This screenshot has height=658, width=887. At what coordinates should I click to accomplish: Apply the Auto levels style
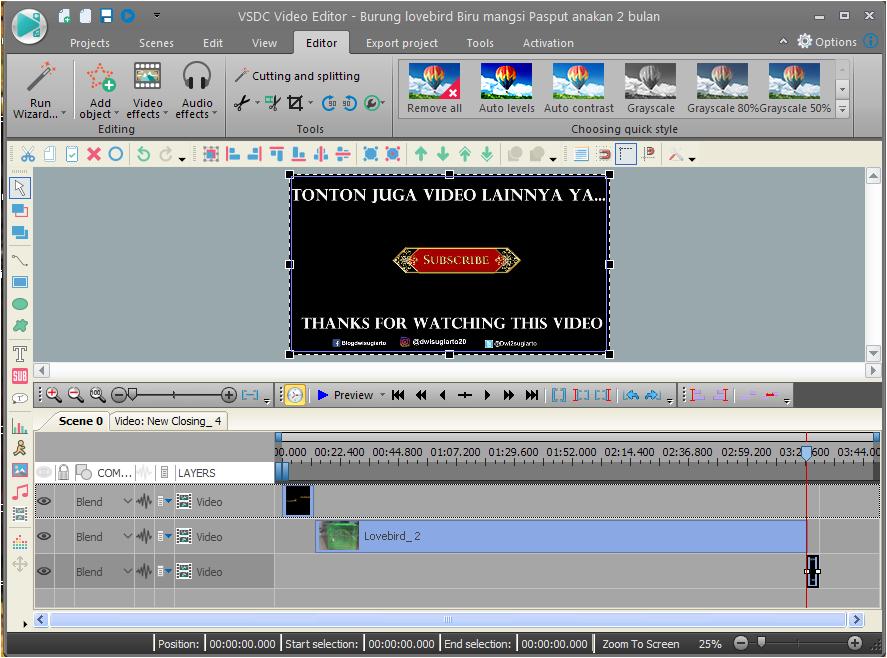coord(506,88)
